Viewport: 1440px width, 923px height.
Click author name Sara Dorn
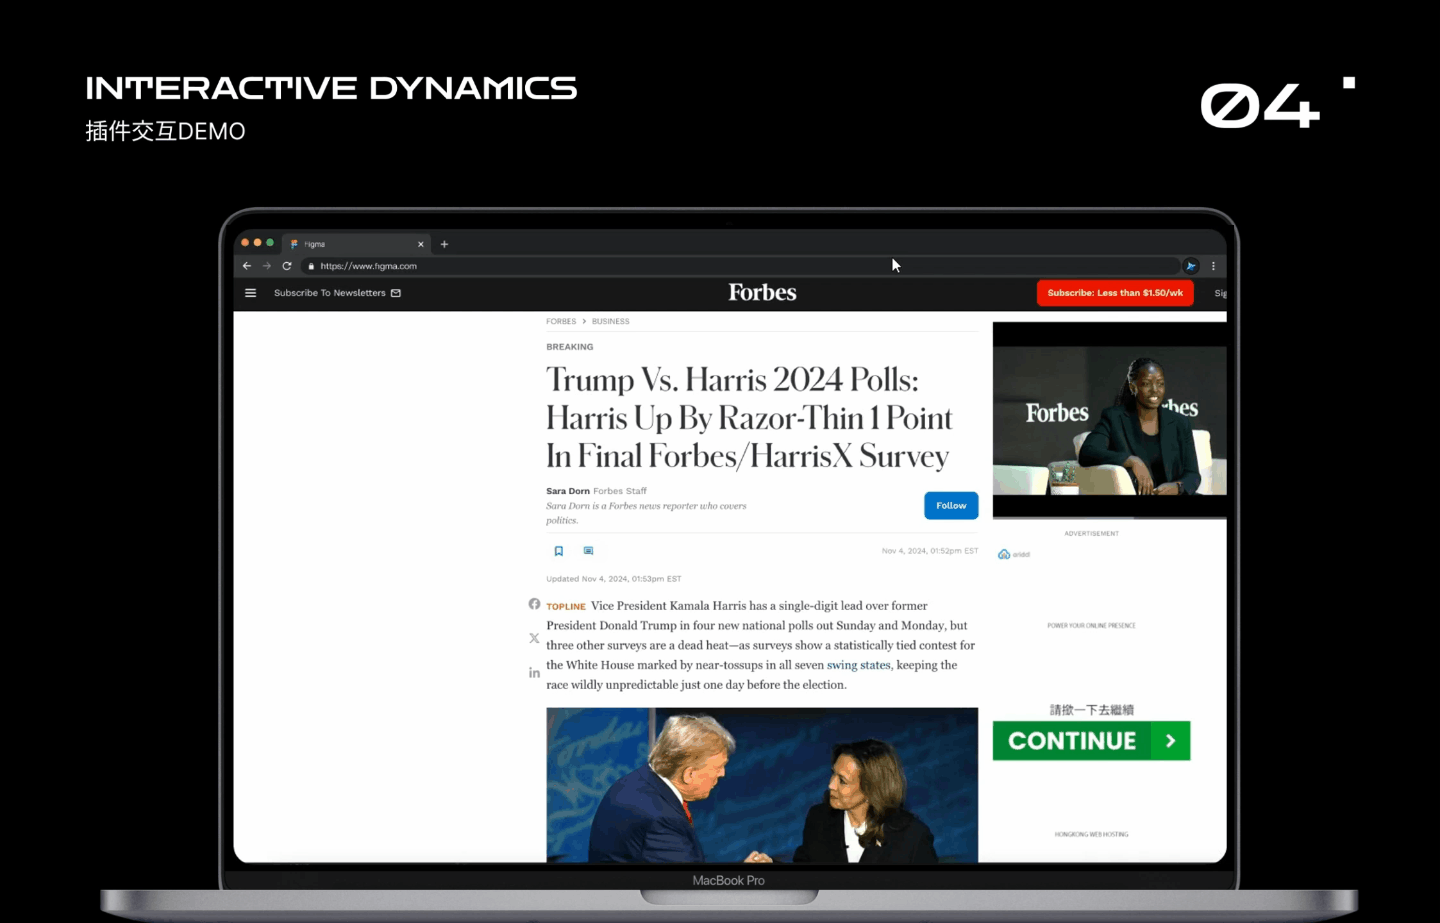568,491
